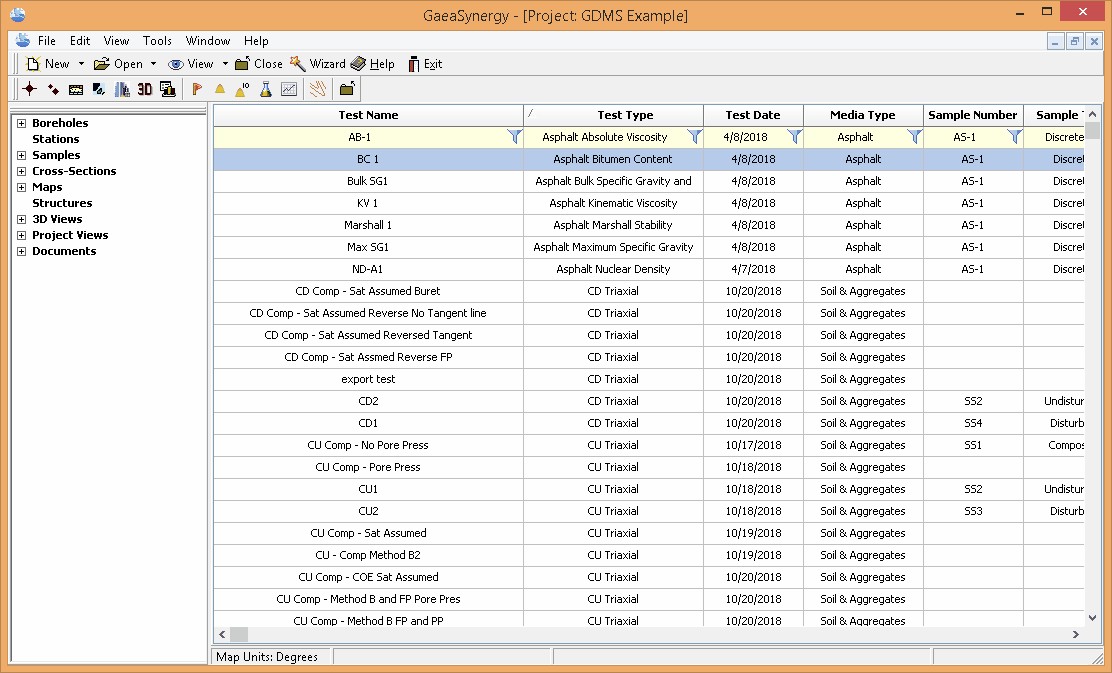Open the Tools menu
This screenshot has height=673, width=1112.
tap(157, 41)
